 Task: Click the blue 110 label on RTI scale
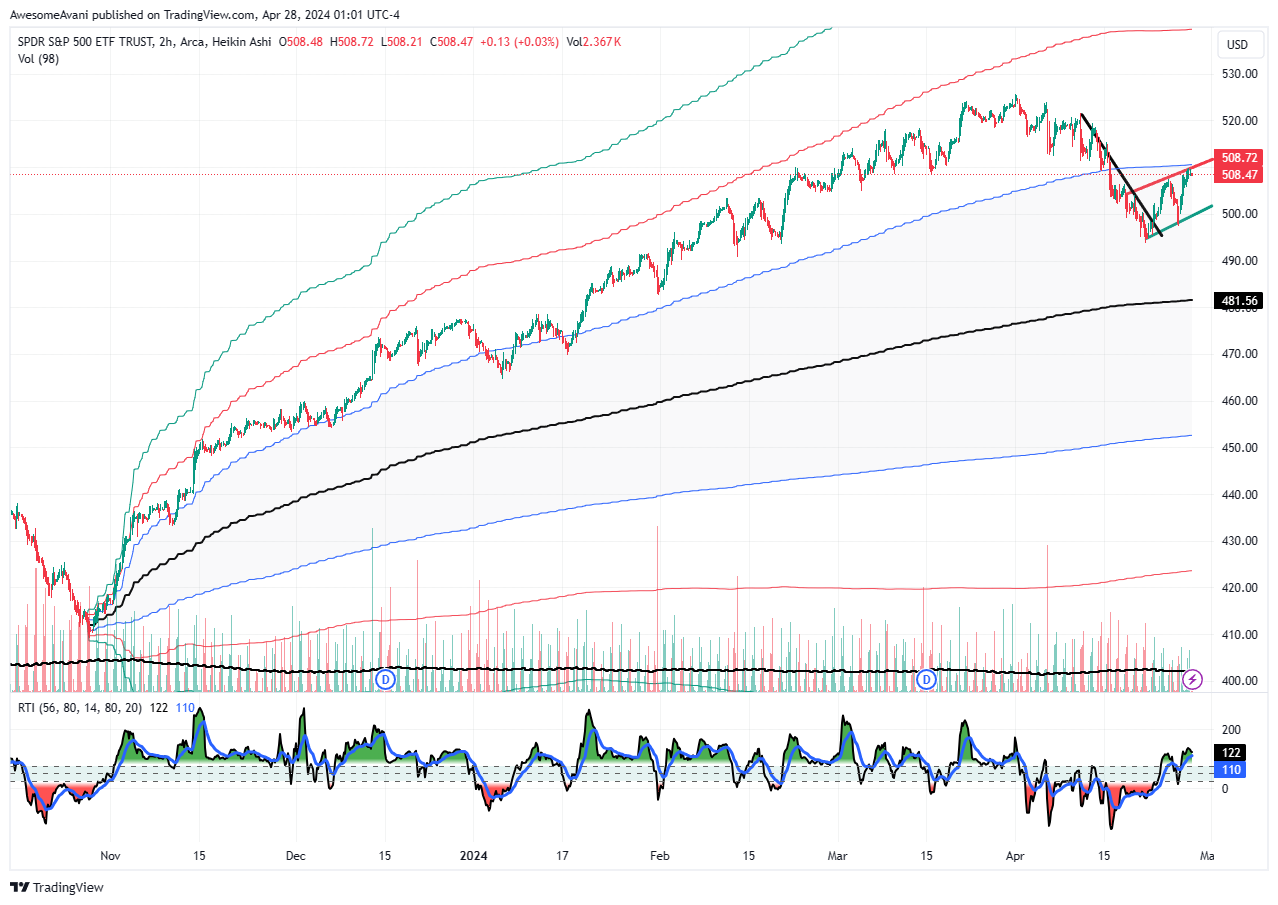coord(1230,770)
